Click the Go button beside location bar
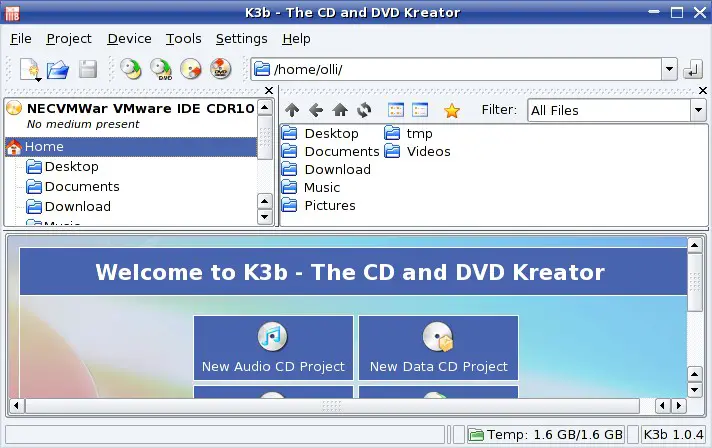This screenshot has width=712, height=448. (693, 69)
